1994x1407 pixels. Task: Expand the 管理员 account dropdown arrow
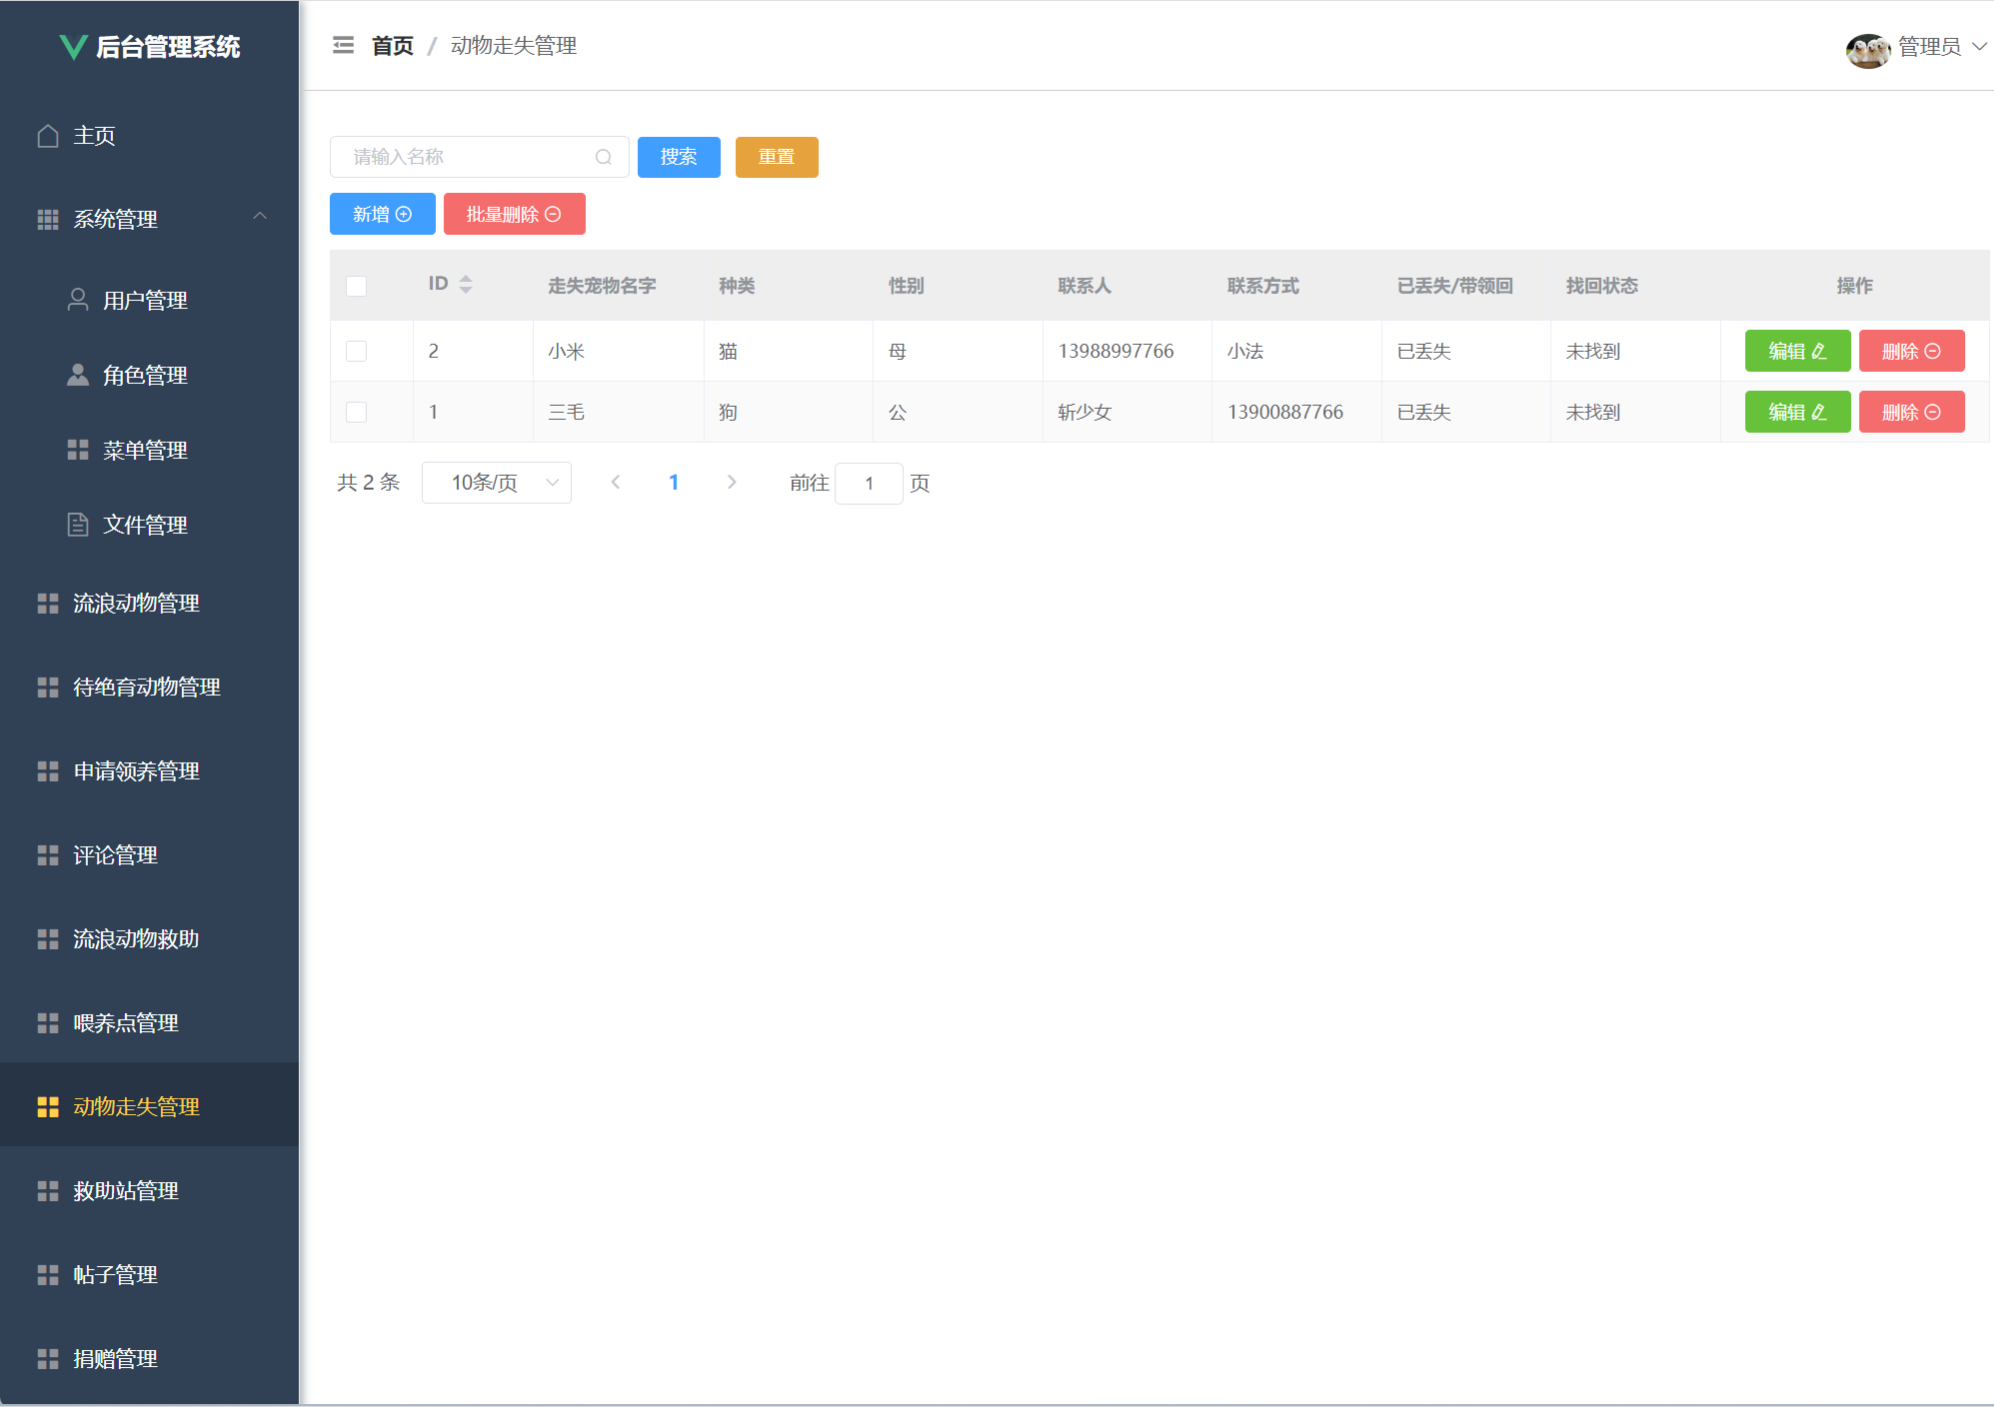1979,47
